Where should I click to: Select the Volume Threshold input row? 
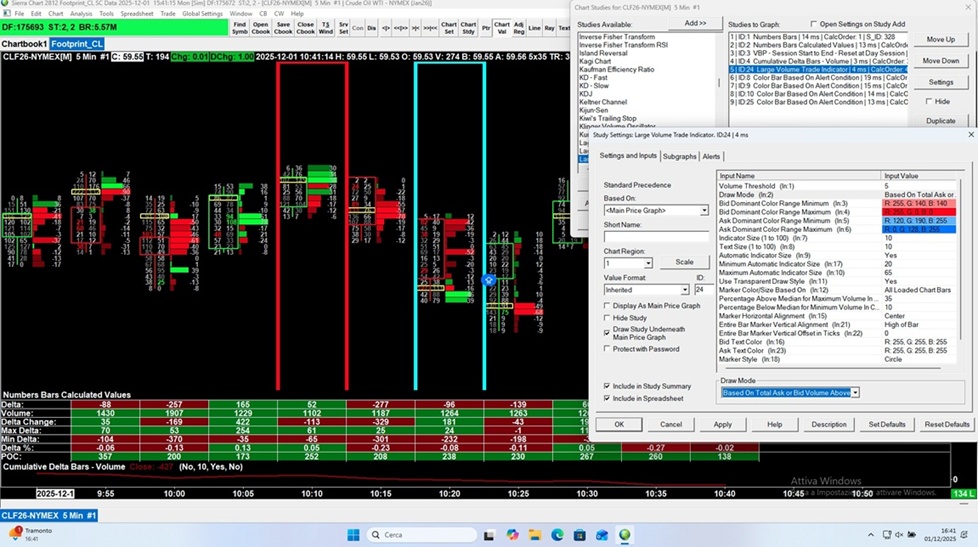pyautogui.click(x=836, y=186)
